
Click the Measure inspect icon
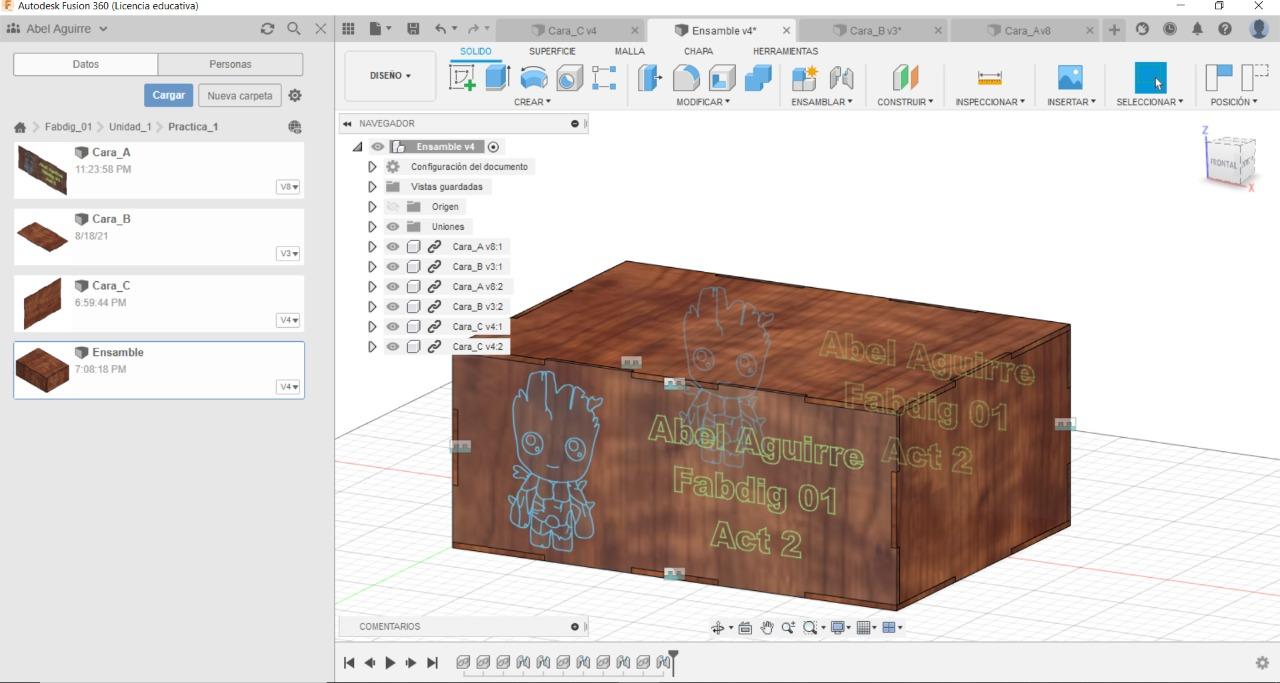[990, 78]
